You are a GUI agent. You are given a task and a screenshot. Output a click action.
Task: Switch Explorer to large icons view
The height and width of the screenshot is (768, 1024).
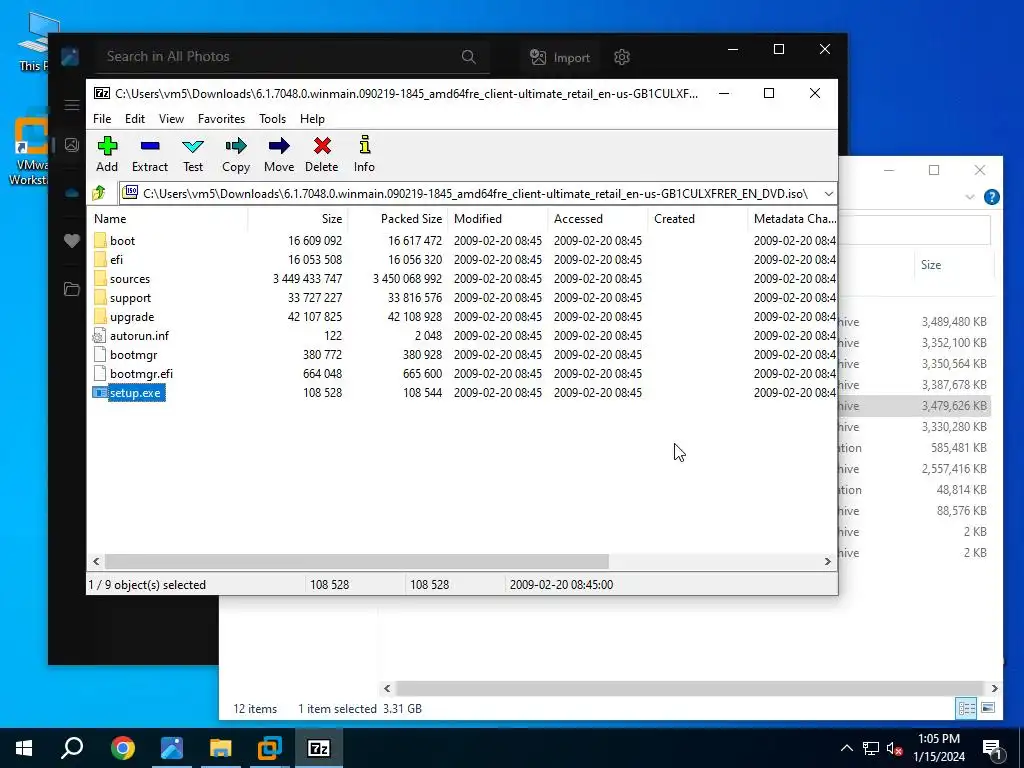tap(988, 708)
